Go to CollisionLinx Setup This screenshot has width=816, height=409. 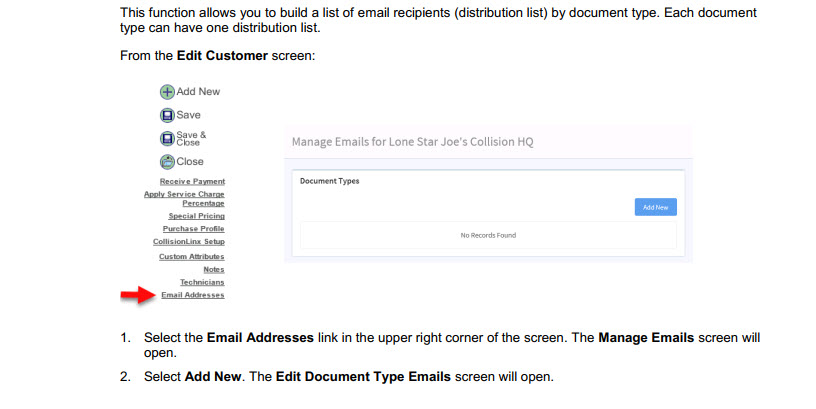point(188,241)
